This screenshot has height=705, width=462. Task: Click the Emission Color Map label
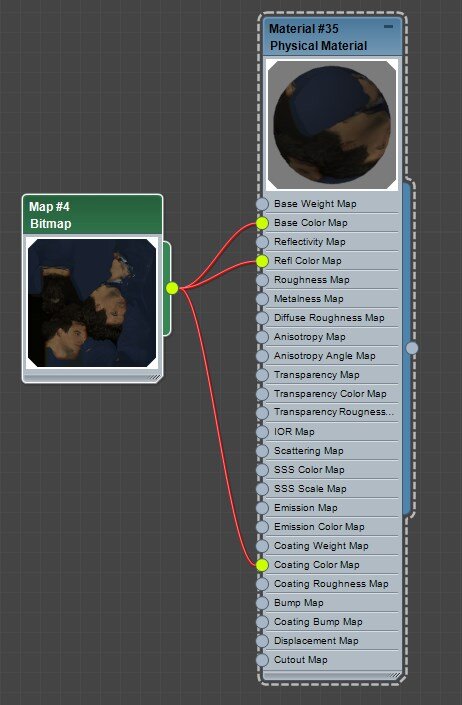pyautogui.click(x=319, y=527)
